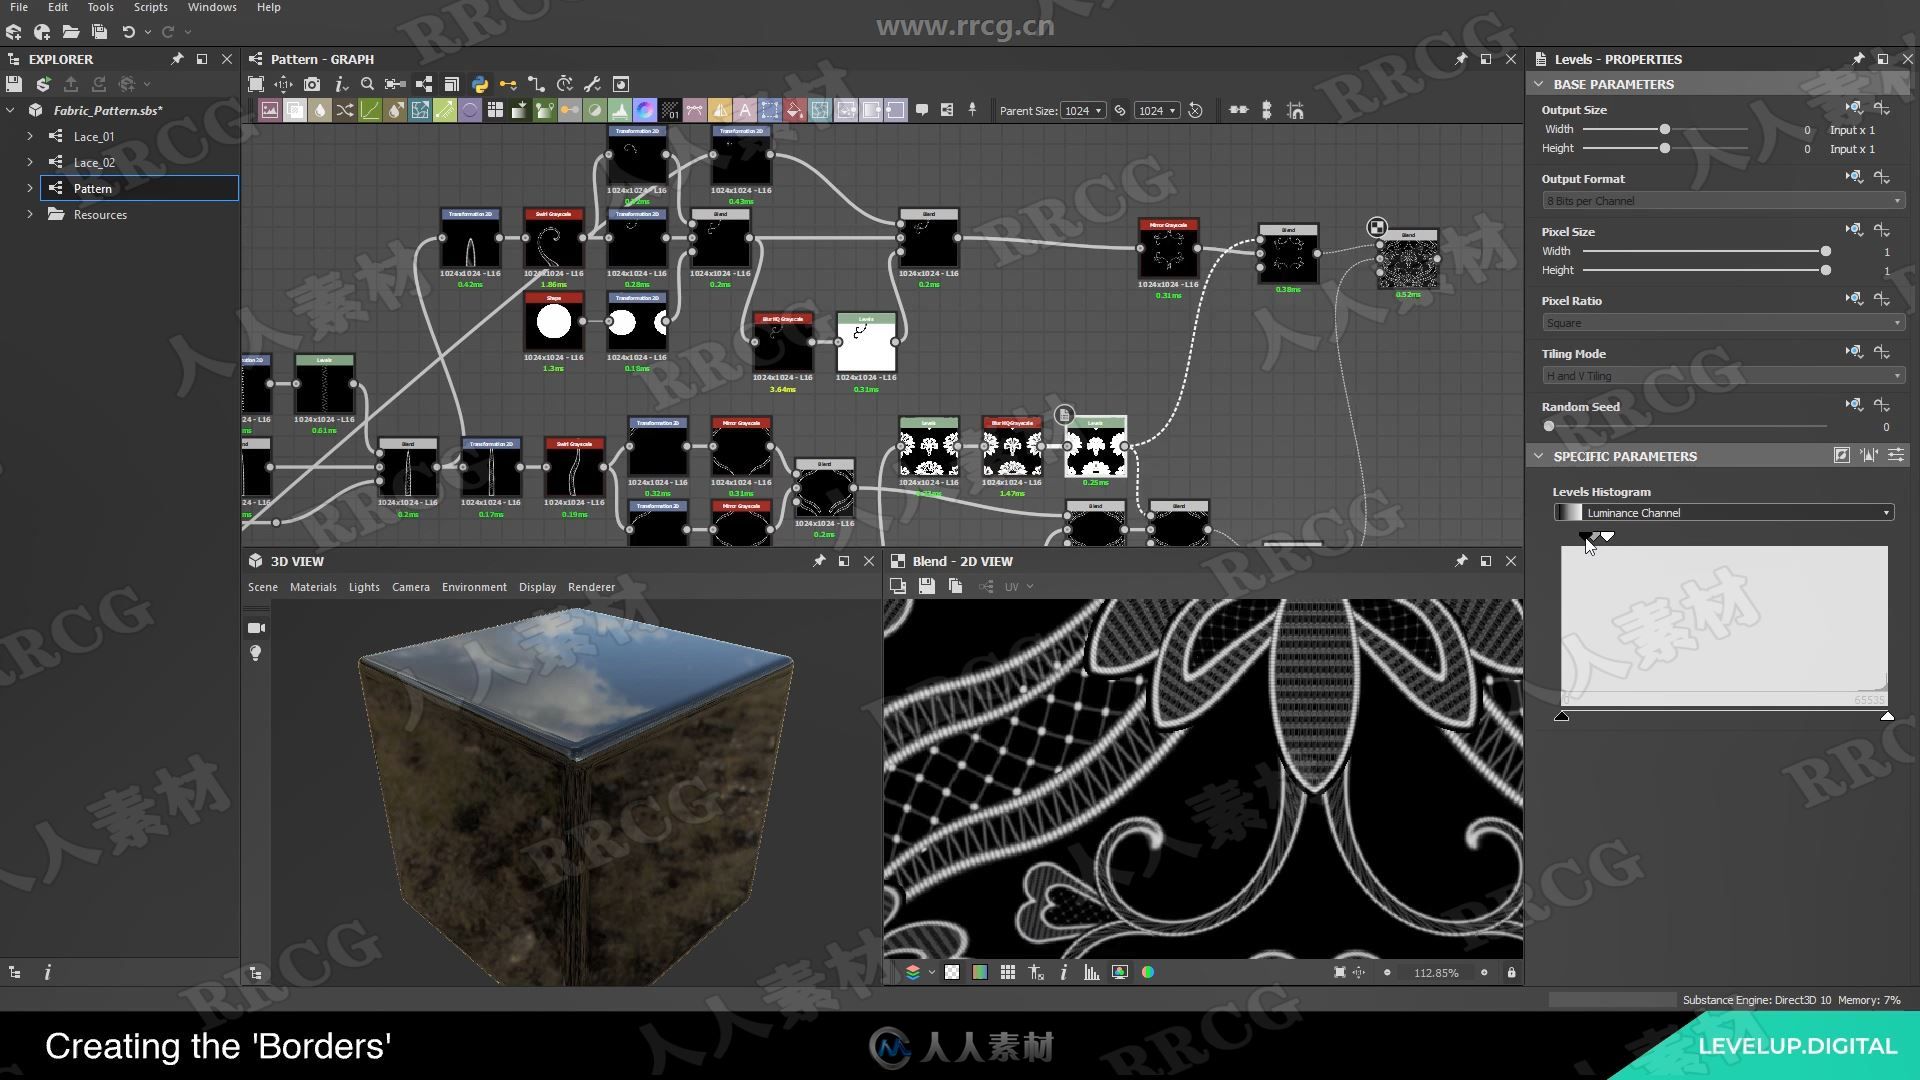Select the Pattern graph in Explorer

click(x=92, y=188)
